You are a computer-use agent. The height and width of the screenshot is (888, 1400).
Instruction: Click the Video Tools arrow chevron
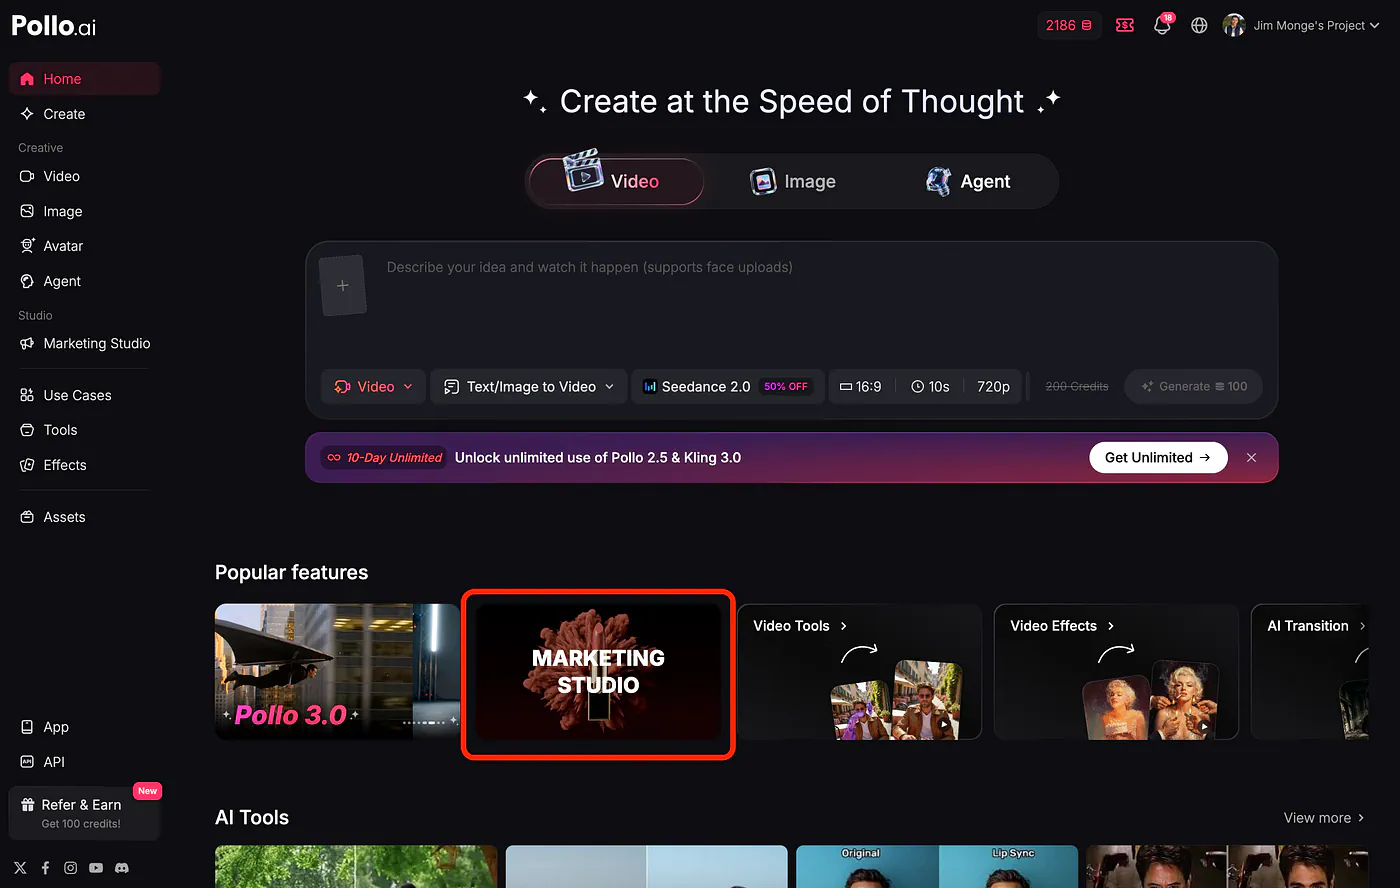tap(844, 626)
